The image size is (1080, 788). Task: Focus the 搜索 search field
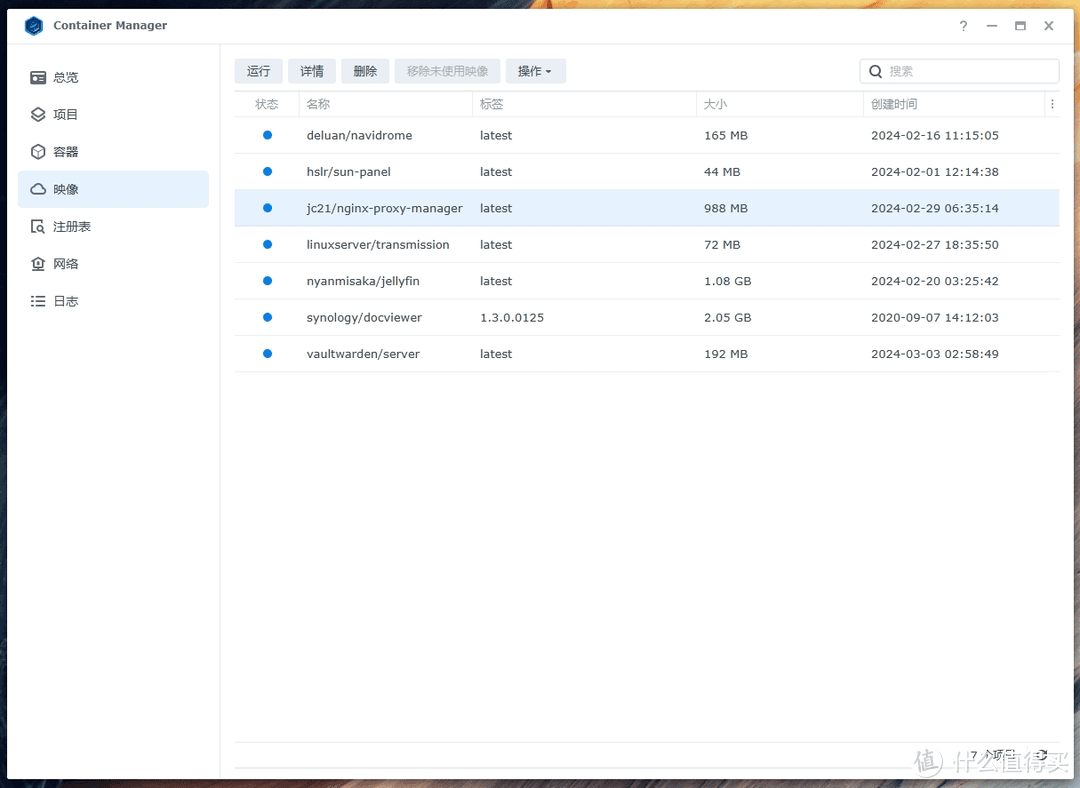click(x=959, y=71)
